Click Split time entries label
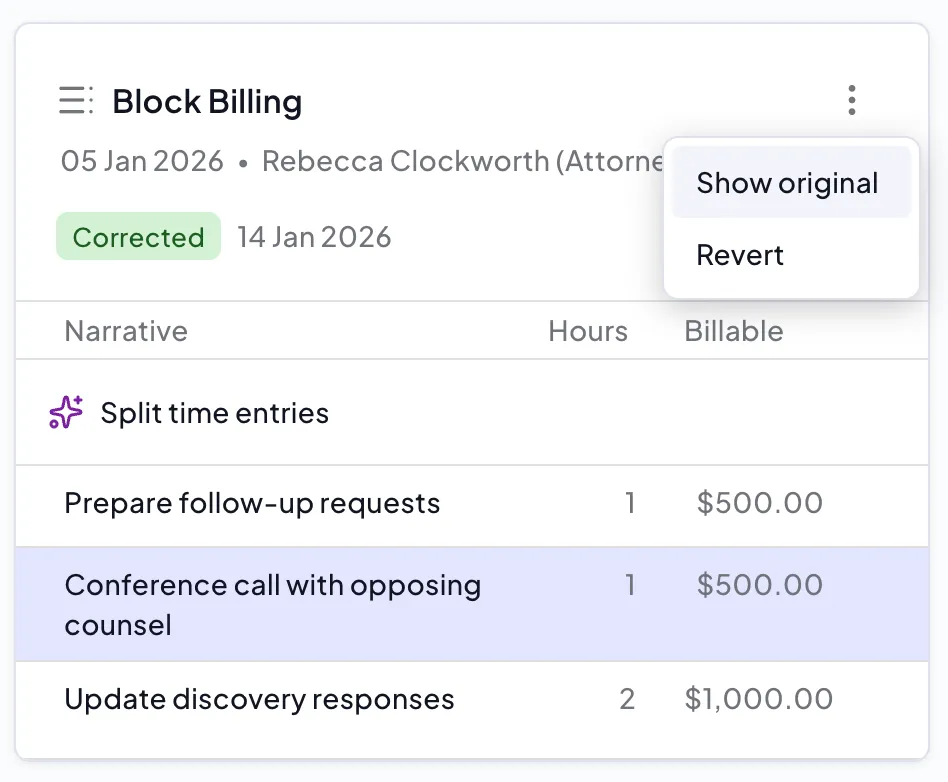The width and height of the screenshot is (948, 782). (214, 413)
